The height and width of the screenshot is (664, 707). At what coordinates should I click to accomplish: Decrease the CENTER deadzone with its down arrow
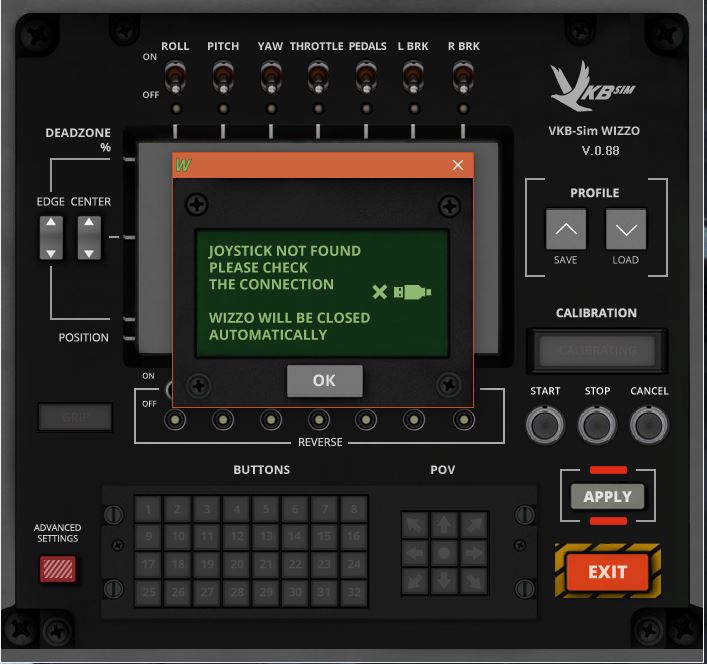[x=89, y=253]
